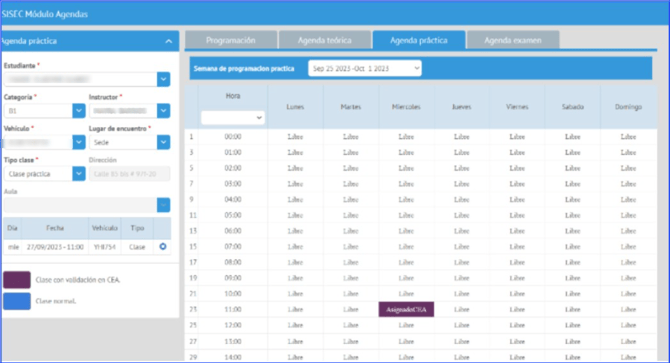Click the purple CEA validation swatch
Screen dimensions: 670x363
[x=17, y=280]
